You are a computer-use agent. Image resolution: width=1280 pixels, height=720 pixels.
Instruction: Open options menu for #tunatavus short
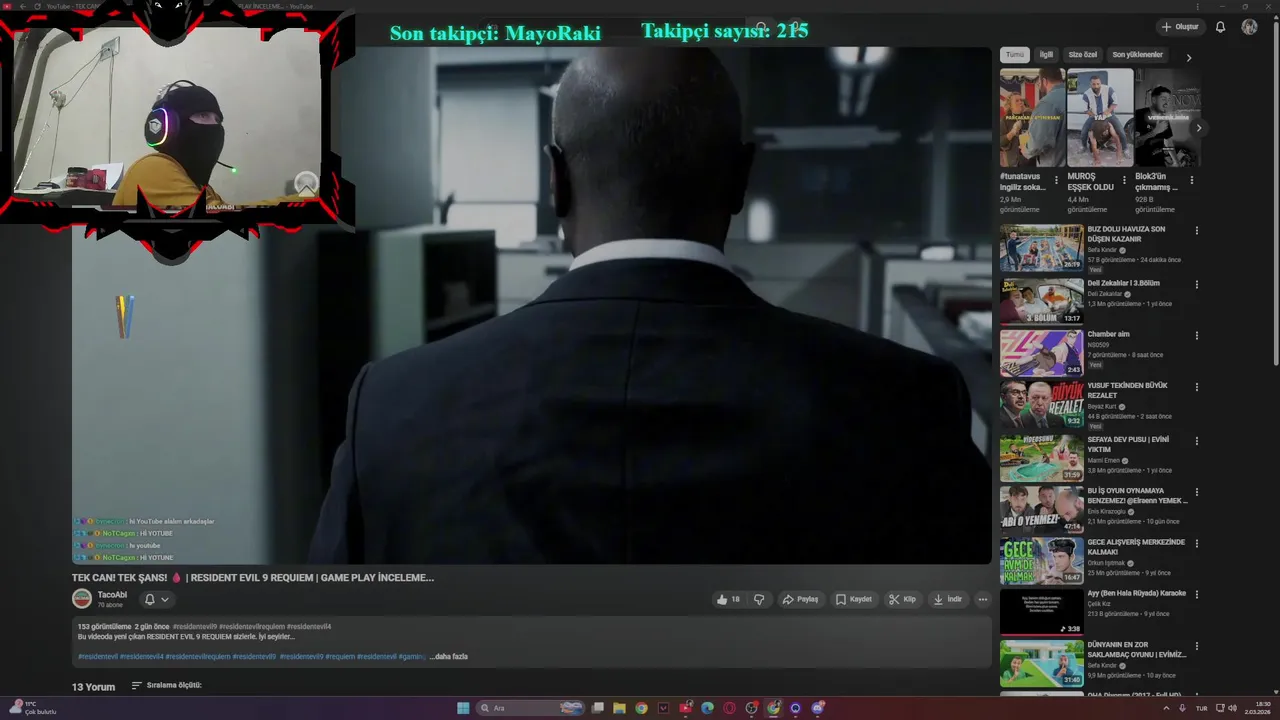(x=1056, y=181)
